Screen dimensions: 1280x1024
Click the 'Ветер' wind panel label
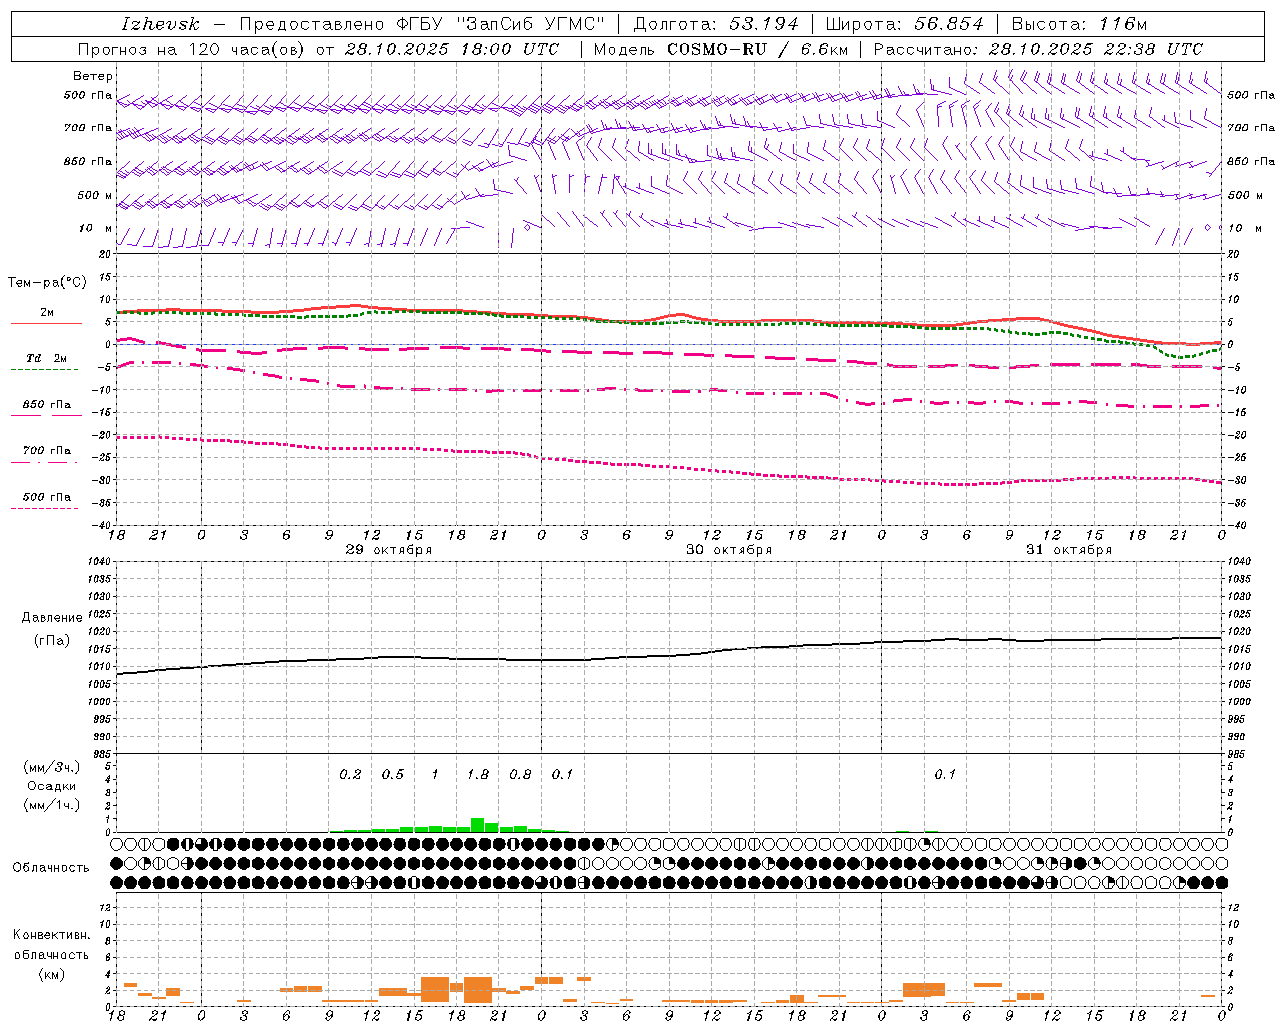93,76
